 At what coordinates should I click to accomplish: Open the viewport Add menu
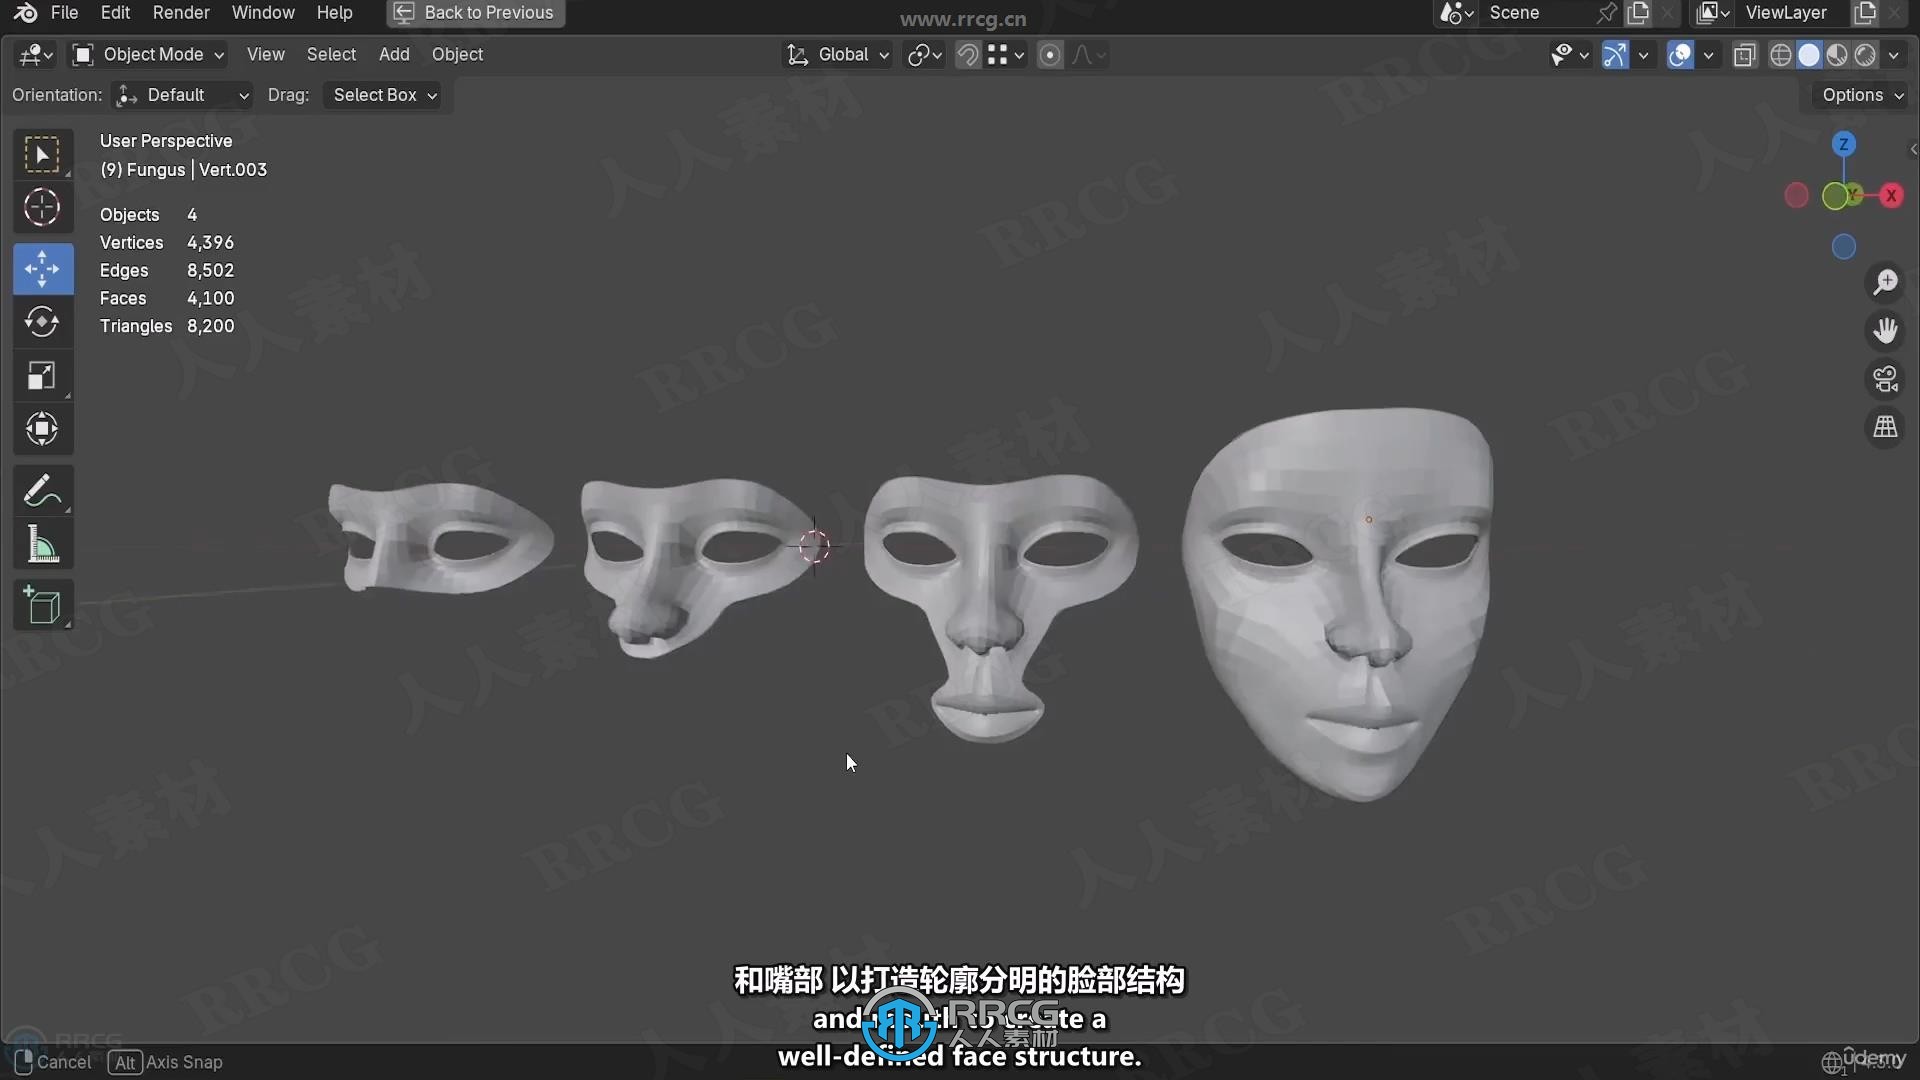tap(394, 55)
